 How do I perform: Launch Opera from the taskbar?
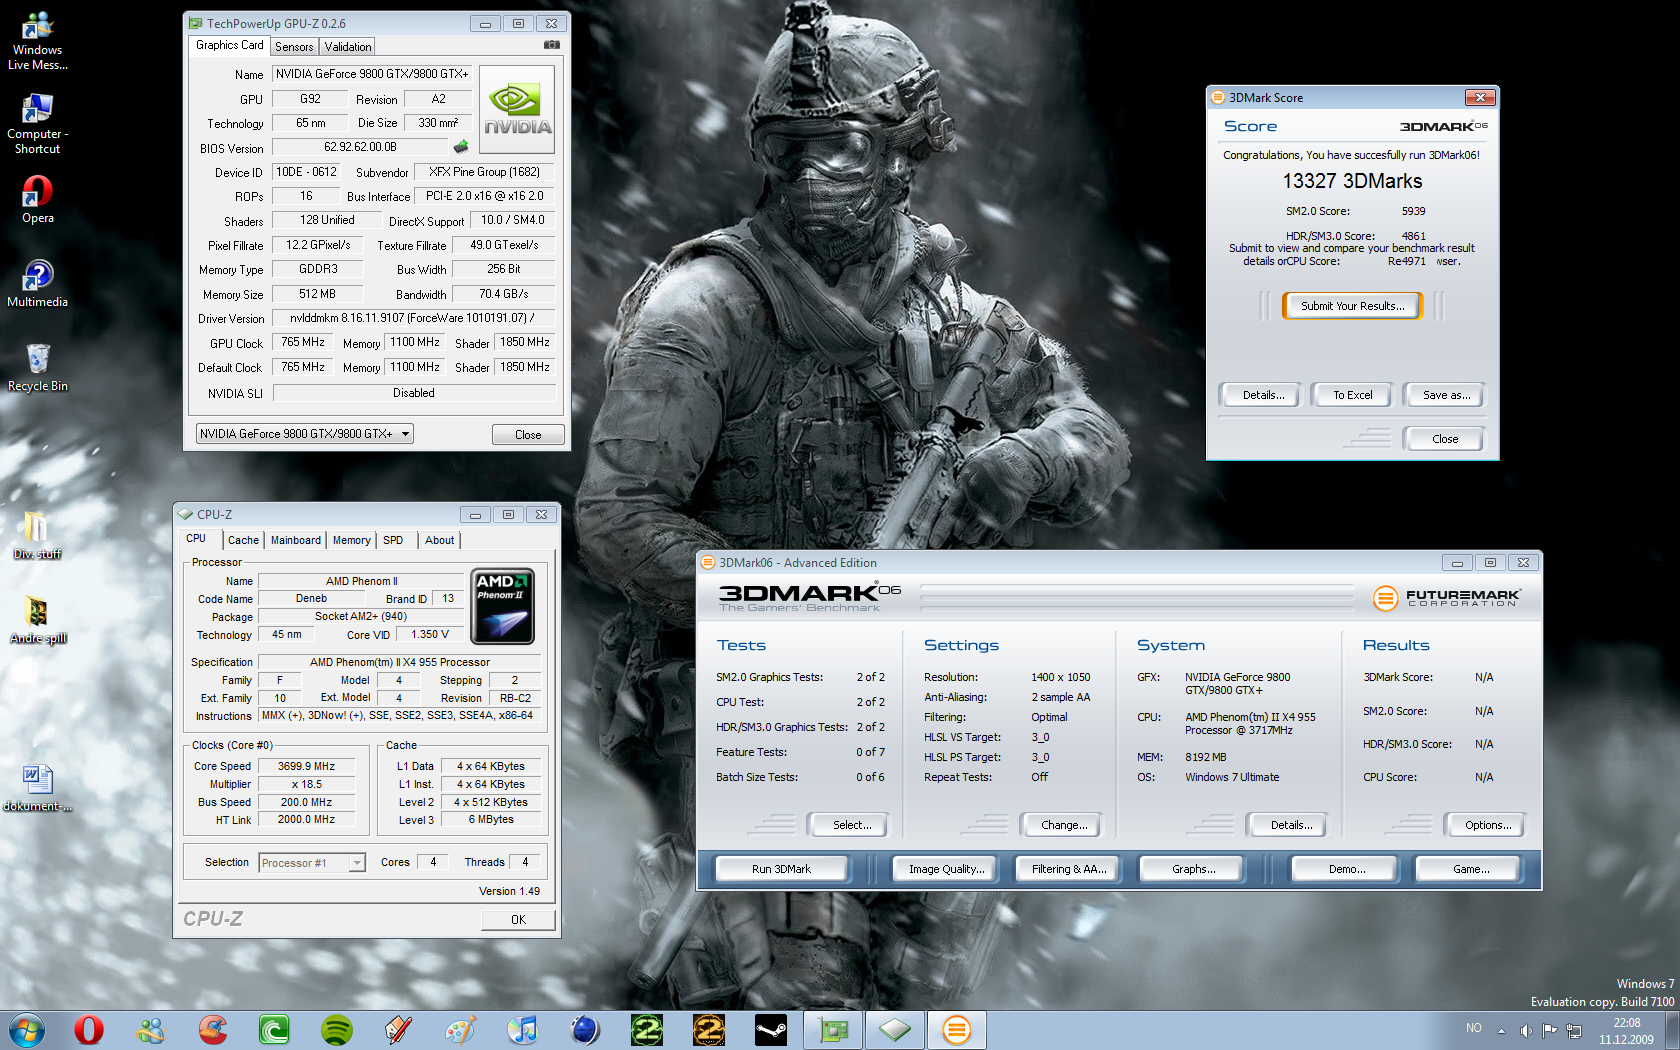[x=89, y=1030]
